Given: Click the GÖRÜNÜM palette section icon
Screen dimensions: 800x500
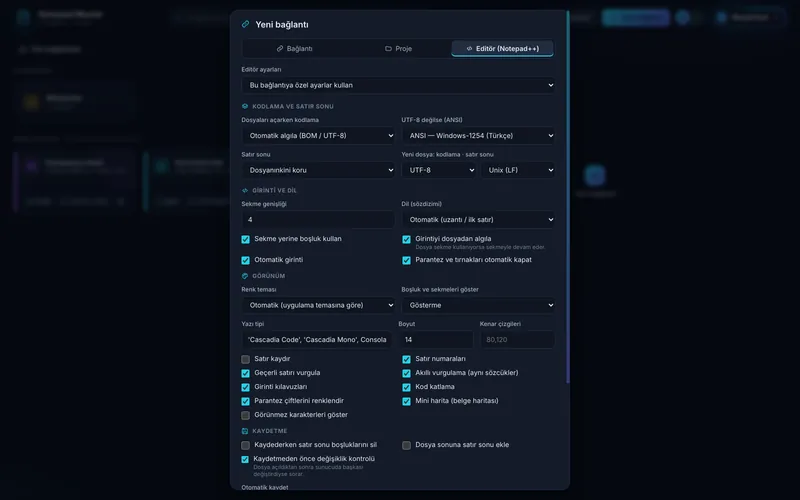Looking at the screenshot, I should coord(245,276).
